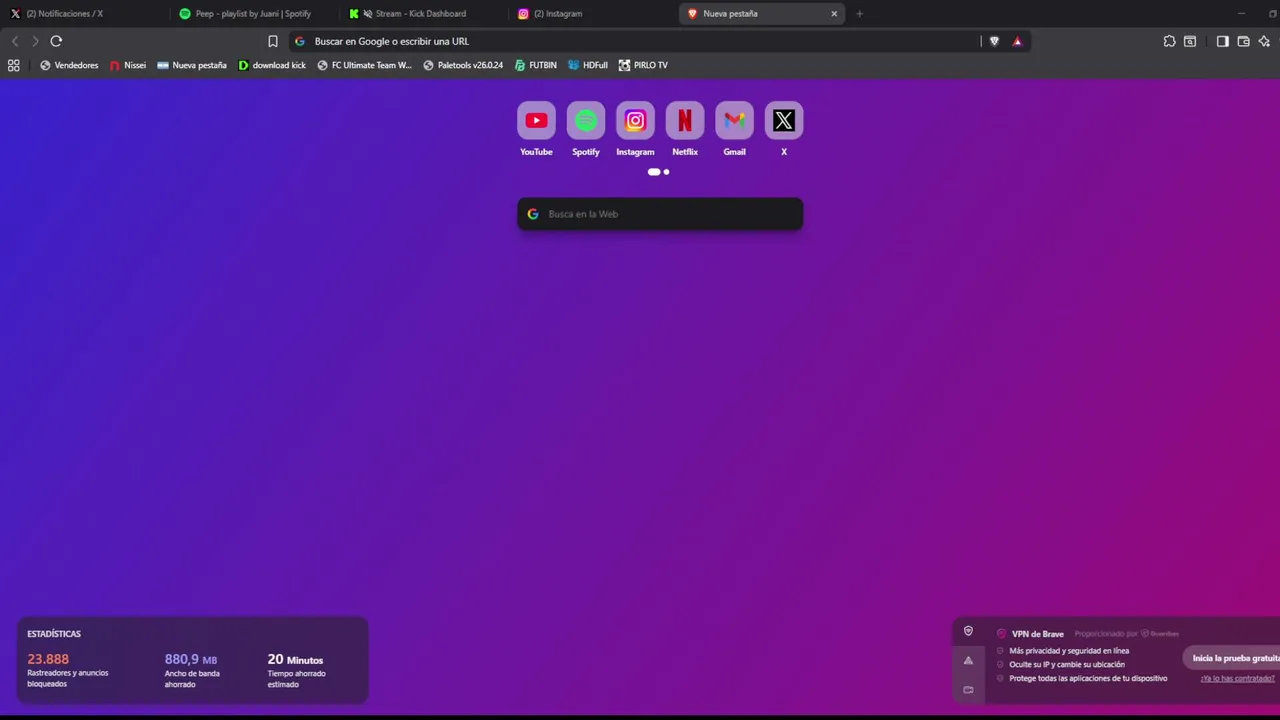1280x720 pixels.
Task: Click Oculte su IP y cambie su ubicación
Action: click(x=1067, y=664)
